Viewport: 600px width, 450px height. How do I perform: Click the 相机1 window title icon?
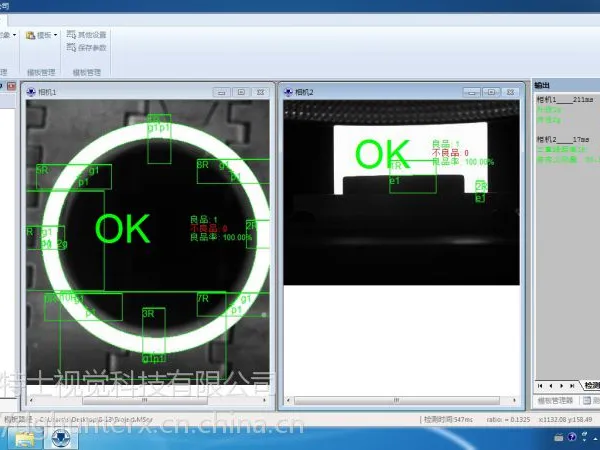pos(31,92)
